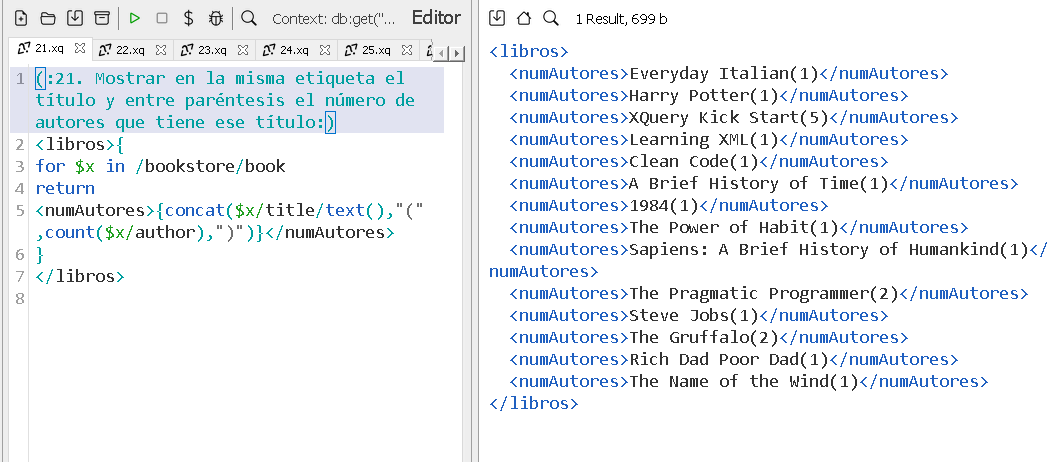Click line 7 closing libros tag in editor
Screen dimensions: 1063x462
[80, 277]
